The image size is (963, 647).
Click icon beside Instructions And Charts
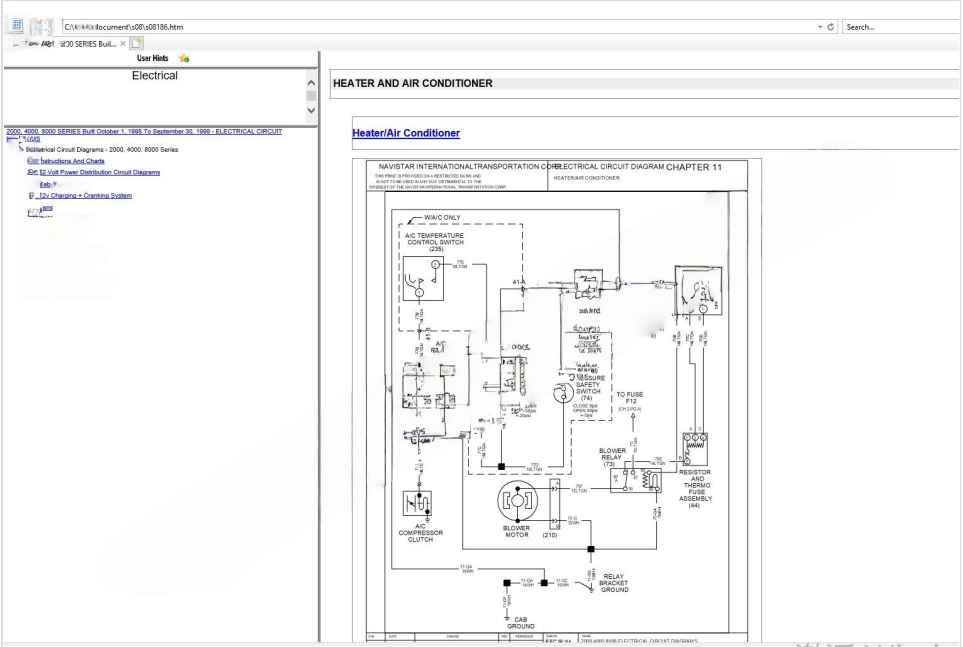coord(32,160)
